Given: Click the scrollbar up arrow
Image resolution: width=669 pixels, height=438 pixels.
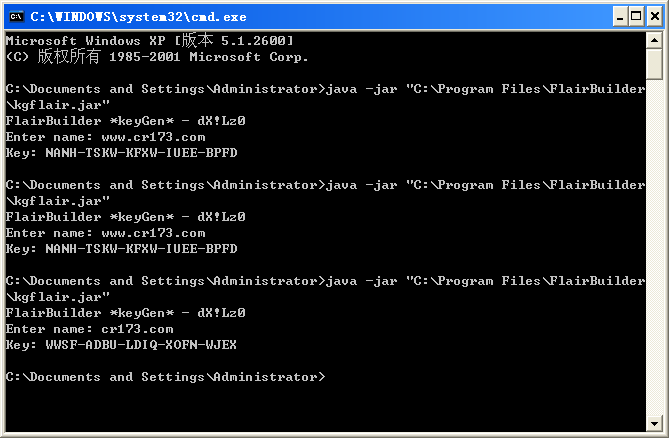Looking at the screenshot, I should tap(655, 39).
